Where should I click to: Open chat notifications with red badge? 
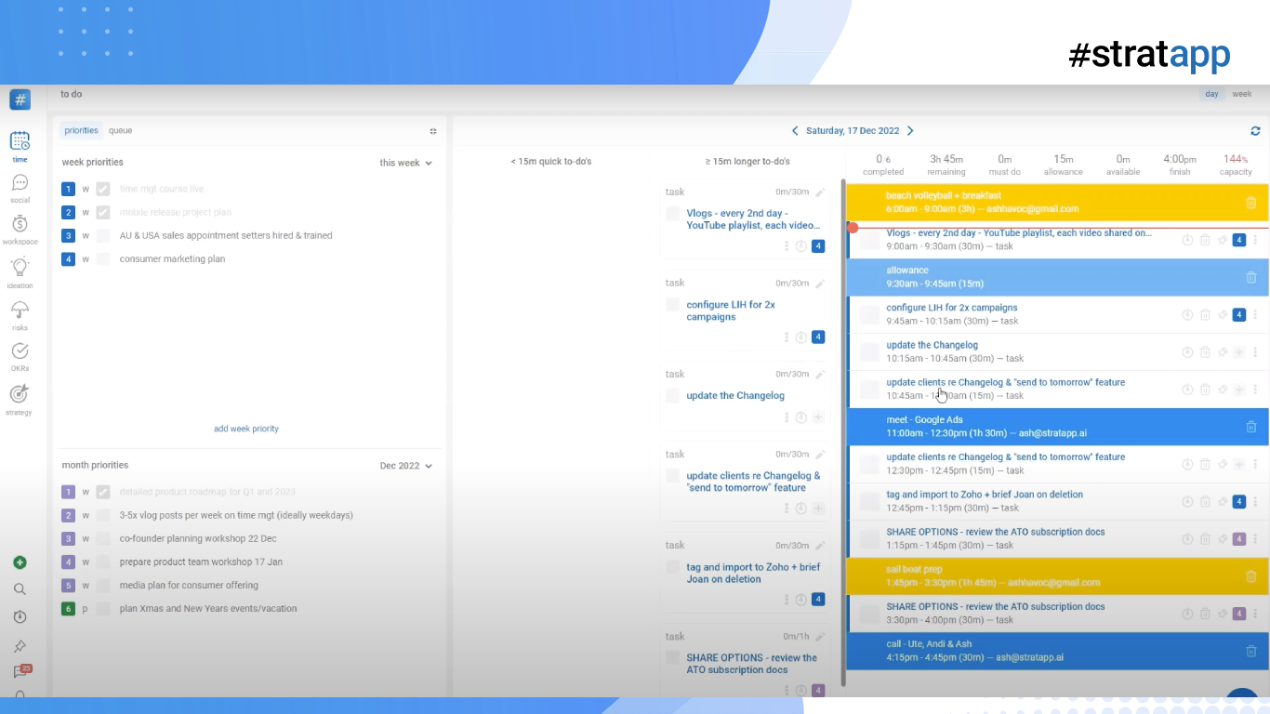click(x=20, y=672)
